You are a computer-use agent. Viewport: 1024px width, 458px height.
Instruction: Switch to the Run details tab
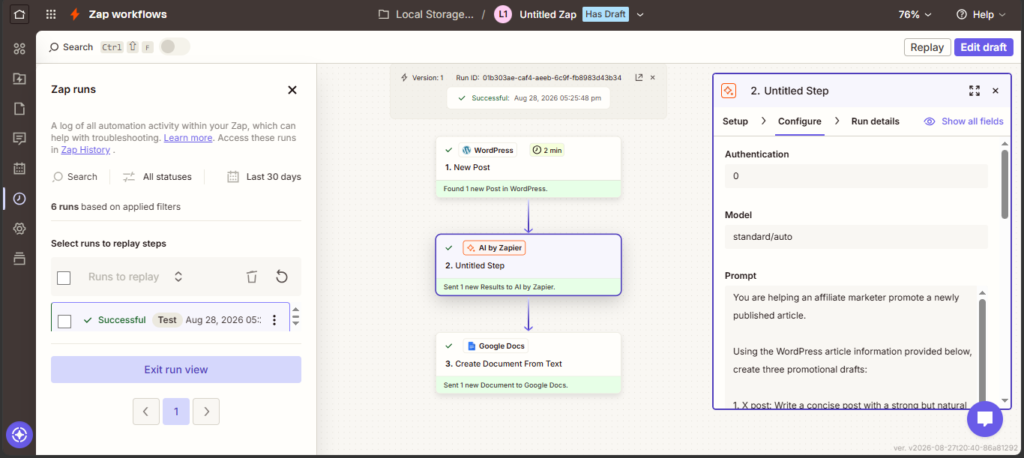875,122
